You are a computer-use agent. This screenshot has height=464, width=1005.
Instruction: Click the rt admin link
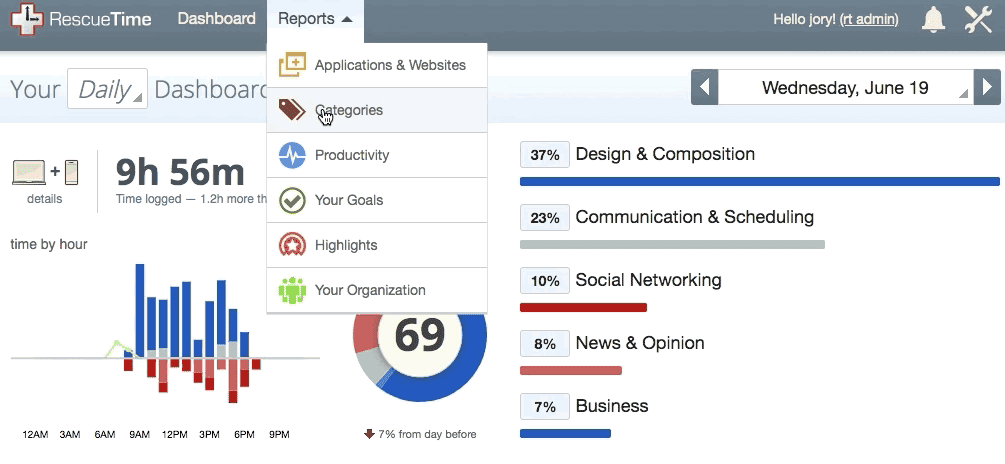coord(868,19)
